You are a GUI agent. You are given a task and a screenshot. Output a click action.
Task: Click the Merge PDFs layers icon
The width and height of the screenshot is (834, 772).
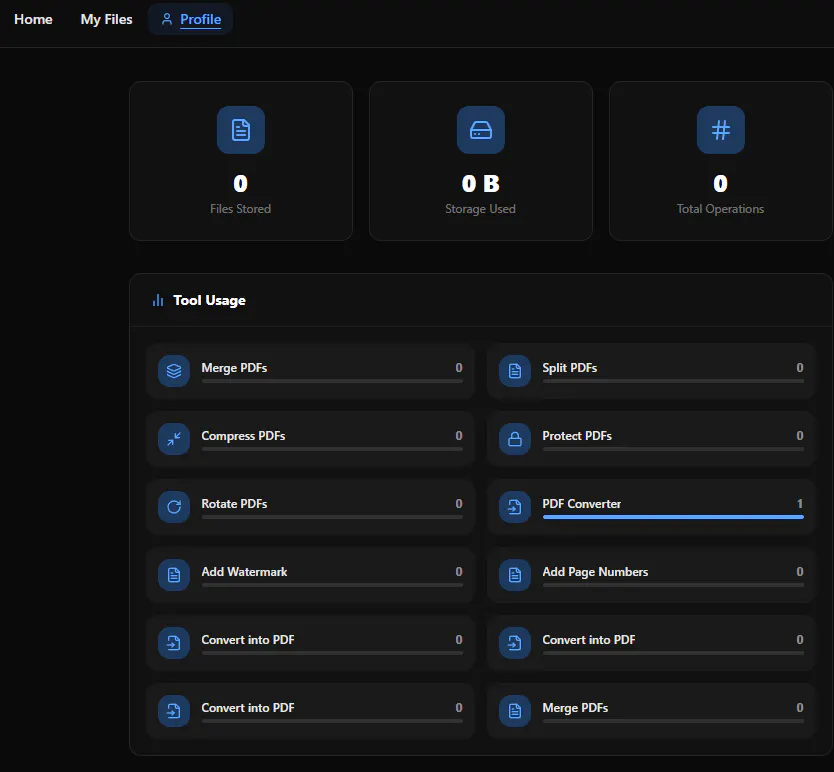click(x=174, y=371)
